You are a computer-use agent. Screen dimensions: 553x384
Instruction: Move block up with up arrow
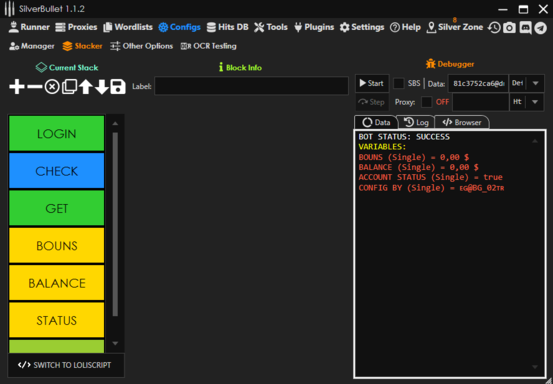(86, 86)
